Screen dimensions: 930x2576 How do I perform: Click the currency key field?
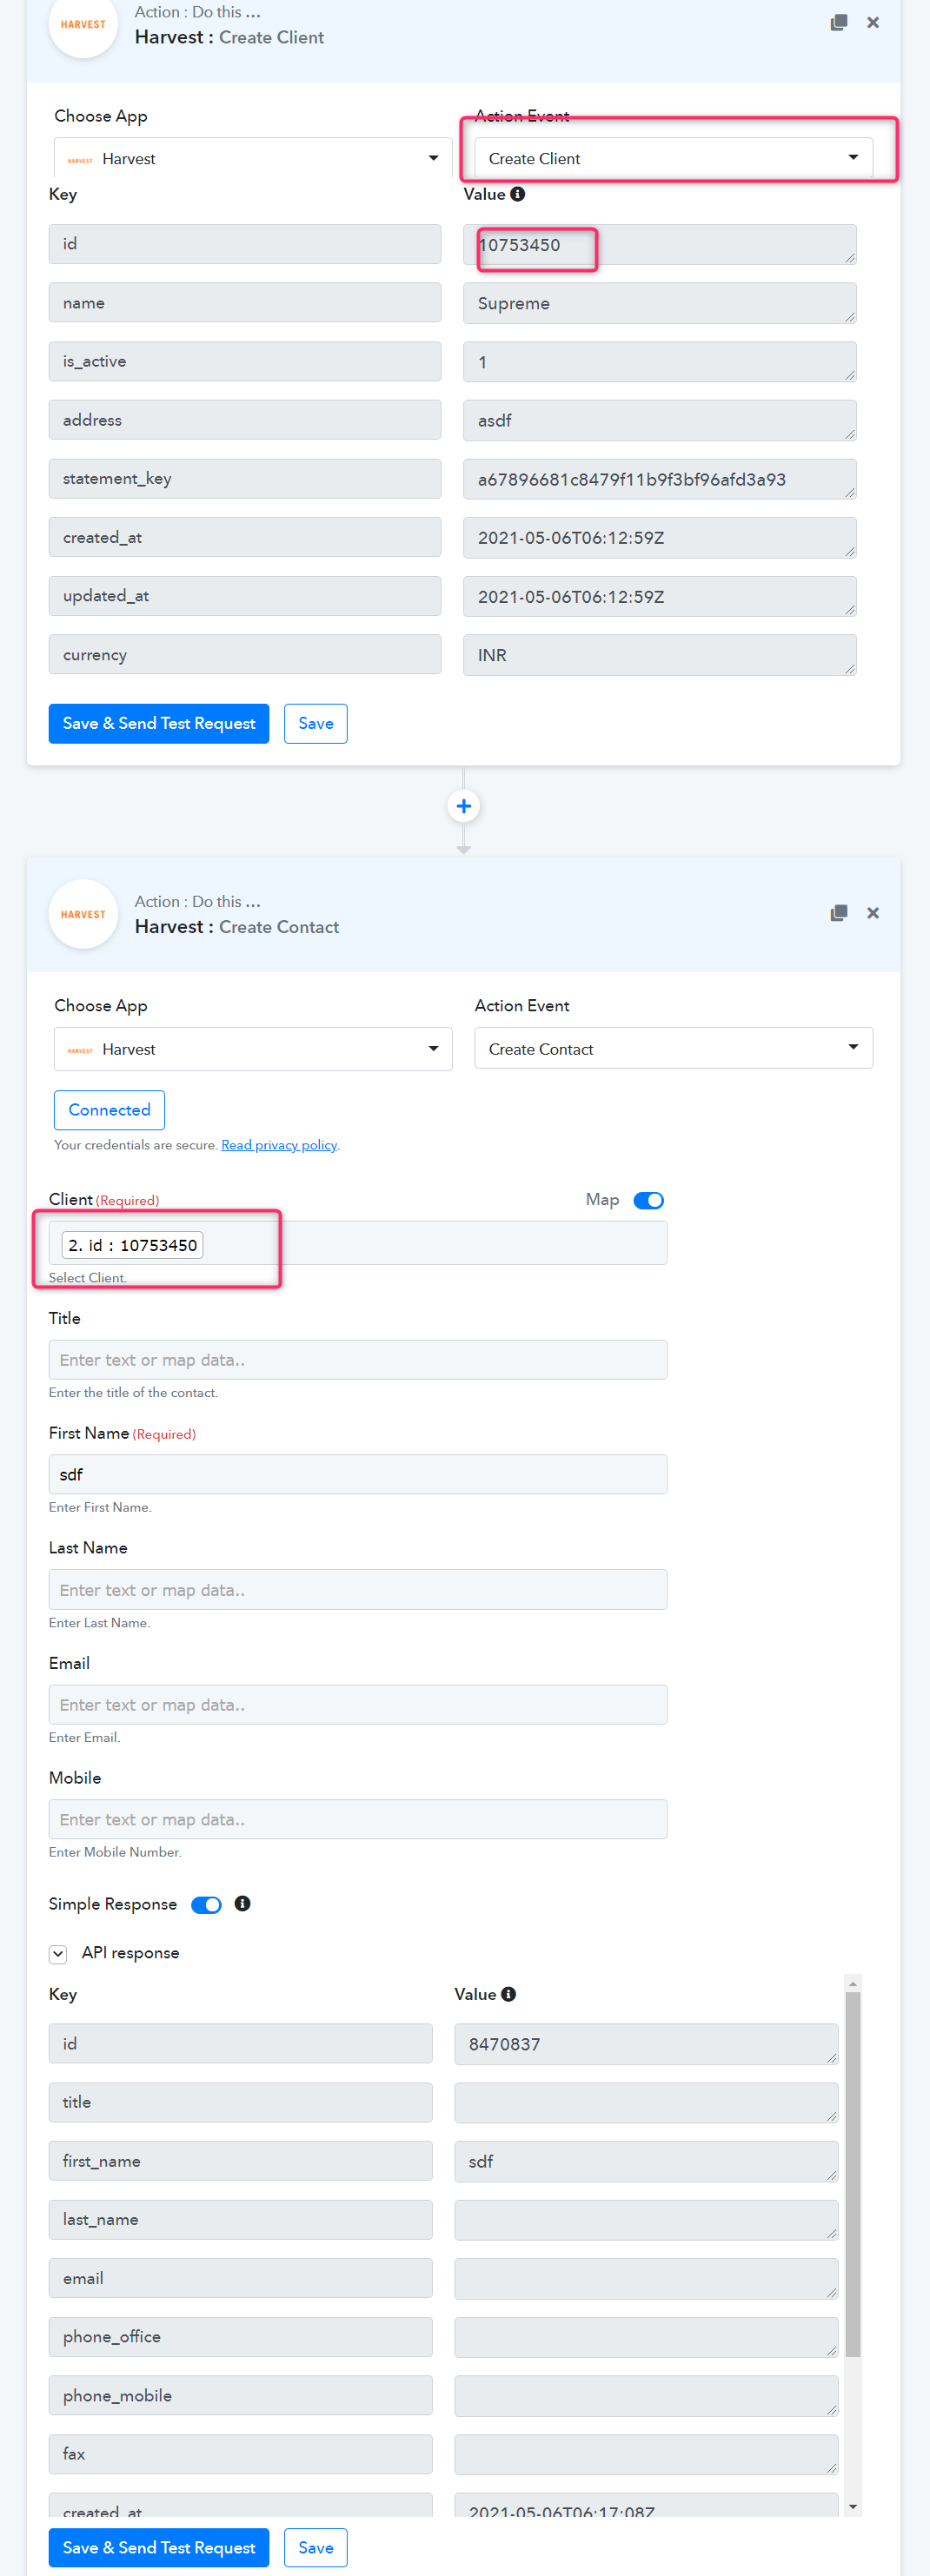pos(245,655)
